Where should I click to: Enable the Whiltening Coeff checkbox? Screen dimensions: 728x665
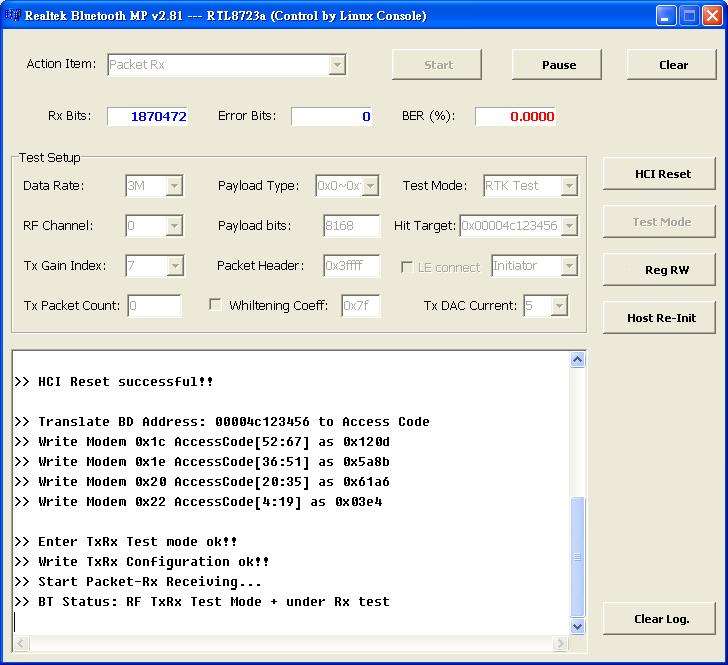click(x=215, y=305)
